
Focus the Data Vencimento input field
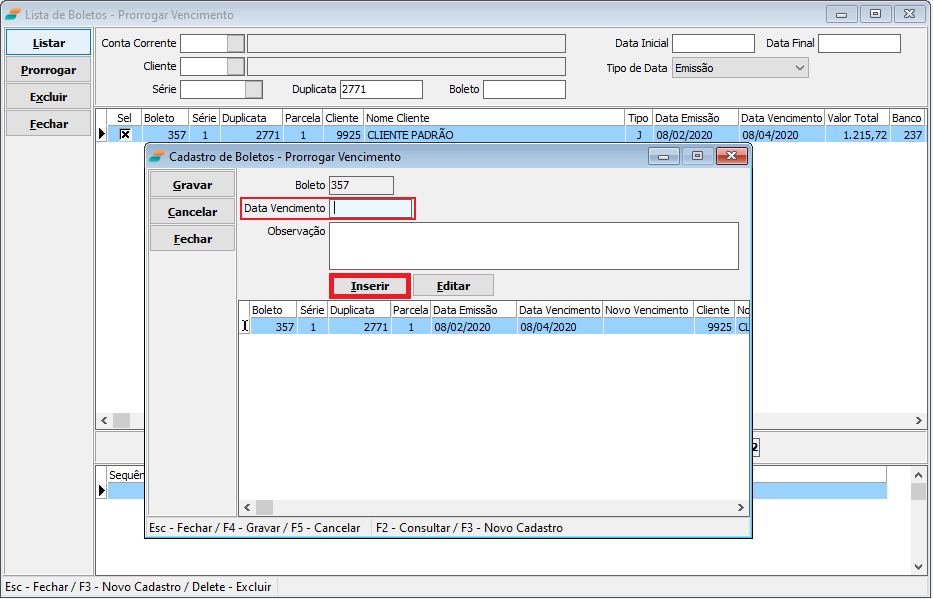coord(371,208)
